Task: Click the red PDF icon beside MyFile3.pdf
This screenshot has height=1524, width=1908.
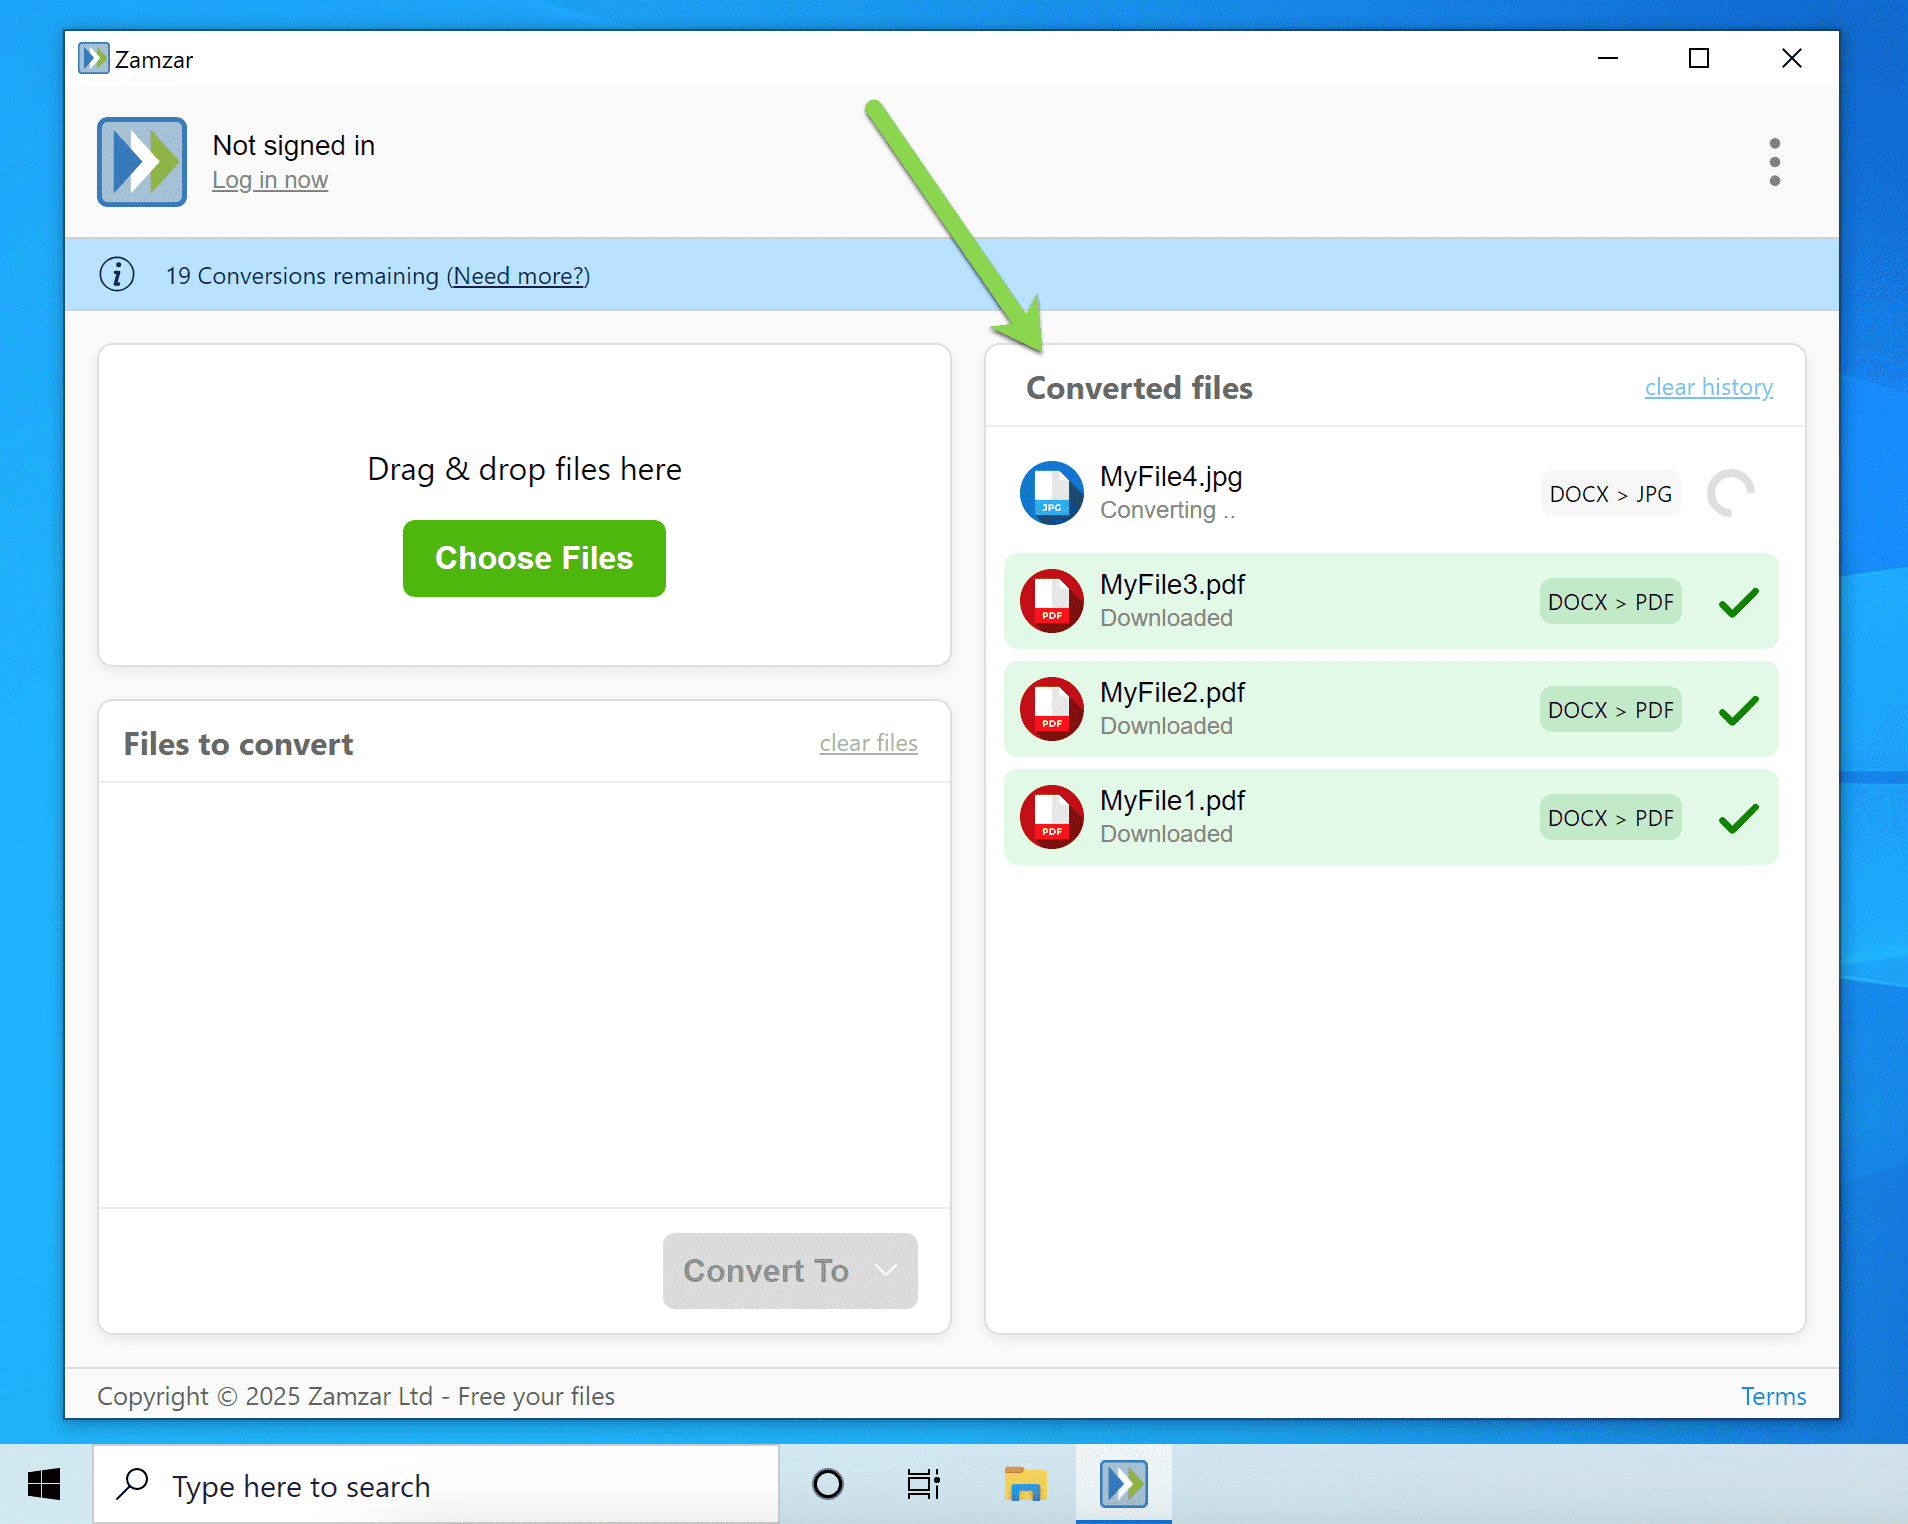Action: pyautogui.click(x=1051, y=601)
